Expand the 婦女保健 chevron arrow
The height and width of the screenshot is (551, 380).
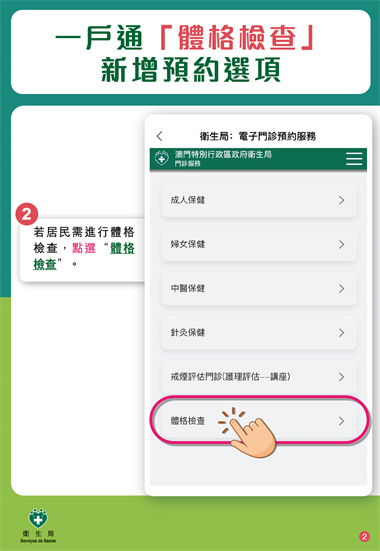pos(341,245)
